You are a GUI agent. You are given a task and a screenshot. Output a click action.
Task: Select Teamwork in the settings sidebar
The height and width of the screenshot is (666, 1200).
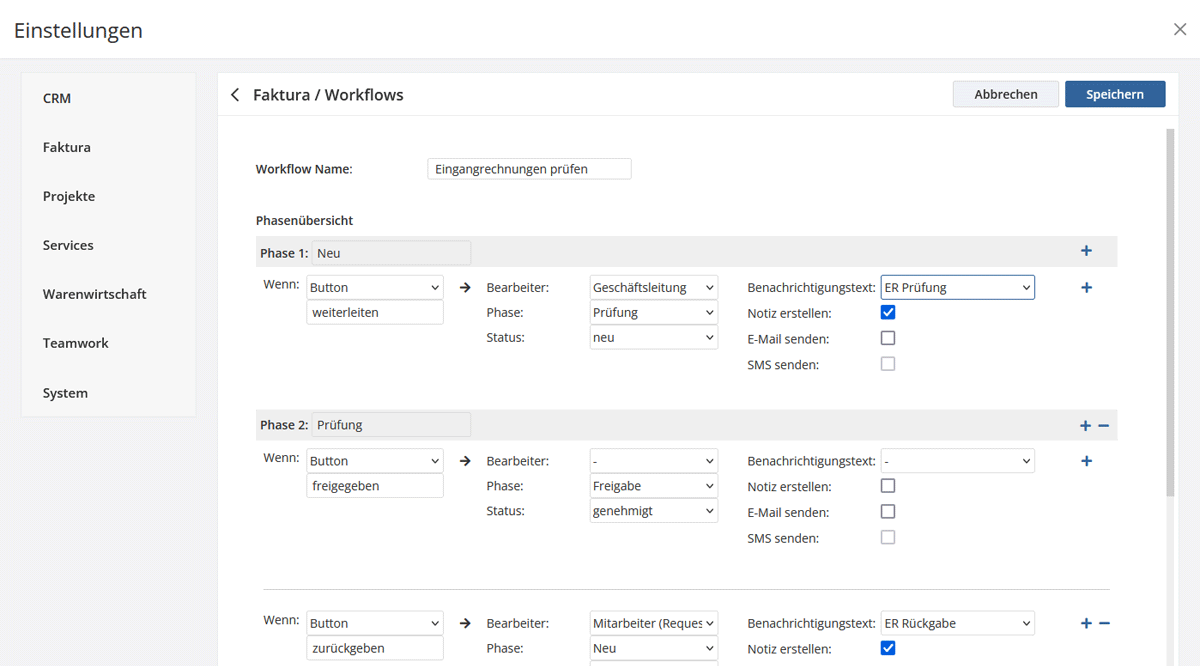click(x=76, y=343)
